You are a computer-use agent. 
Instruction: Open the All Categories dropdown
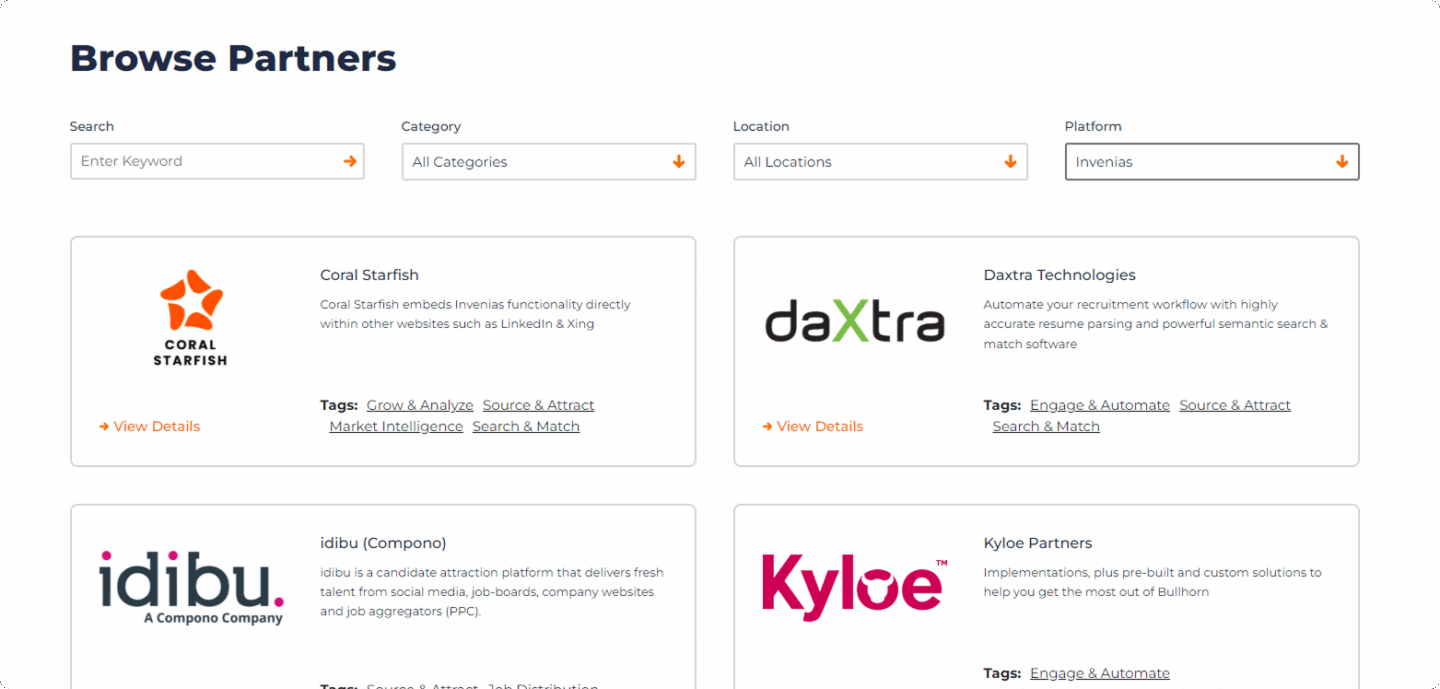coord(549,161)
